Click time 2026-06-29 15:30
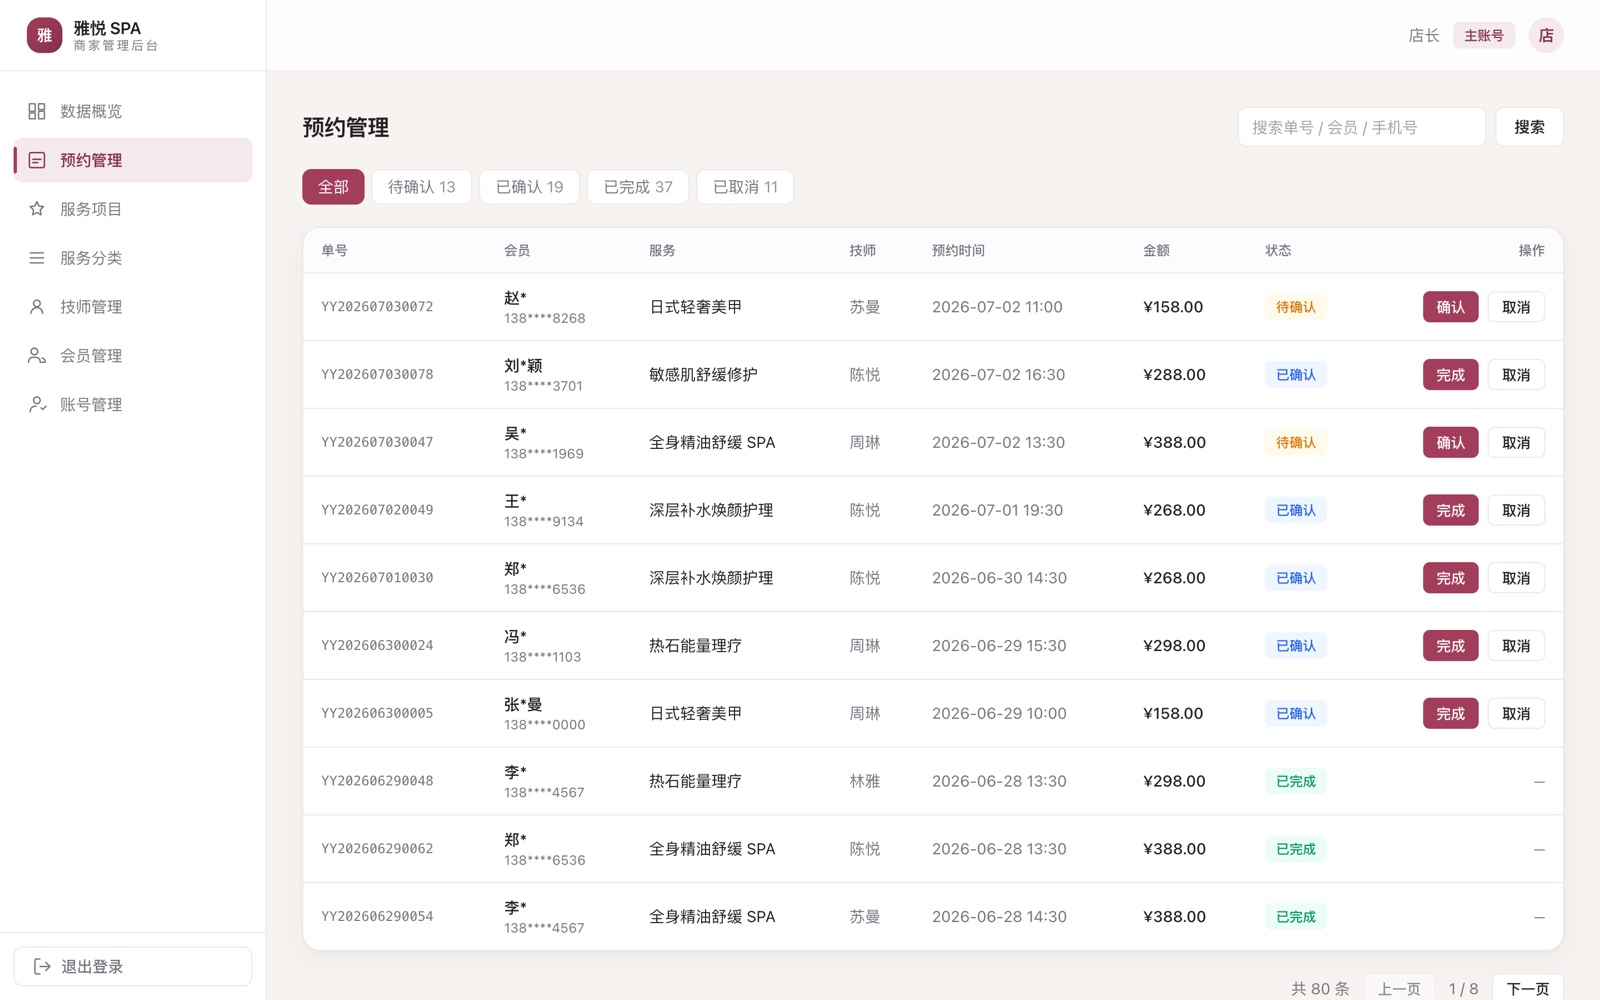This screenshot has width=1600, height=1000. pyautogui.click(x=999, y=646)
